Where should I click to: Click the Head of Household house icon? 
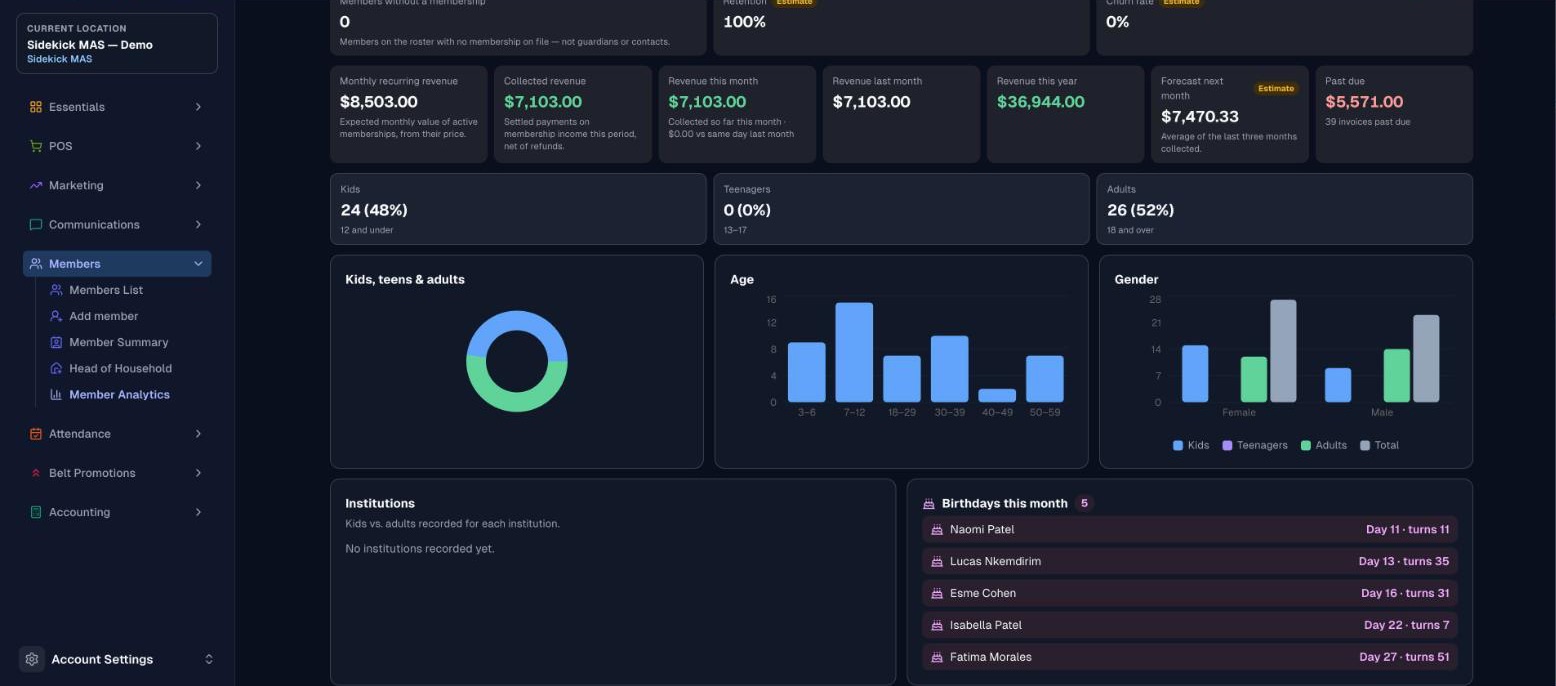click(56, 368)
